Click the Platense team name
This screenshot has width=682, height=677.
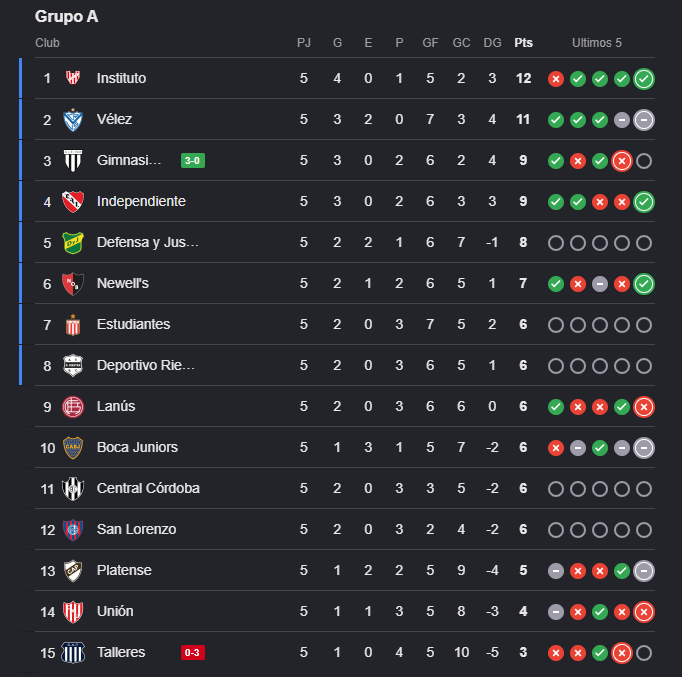click(124, 570)
